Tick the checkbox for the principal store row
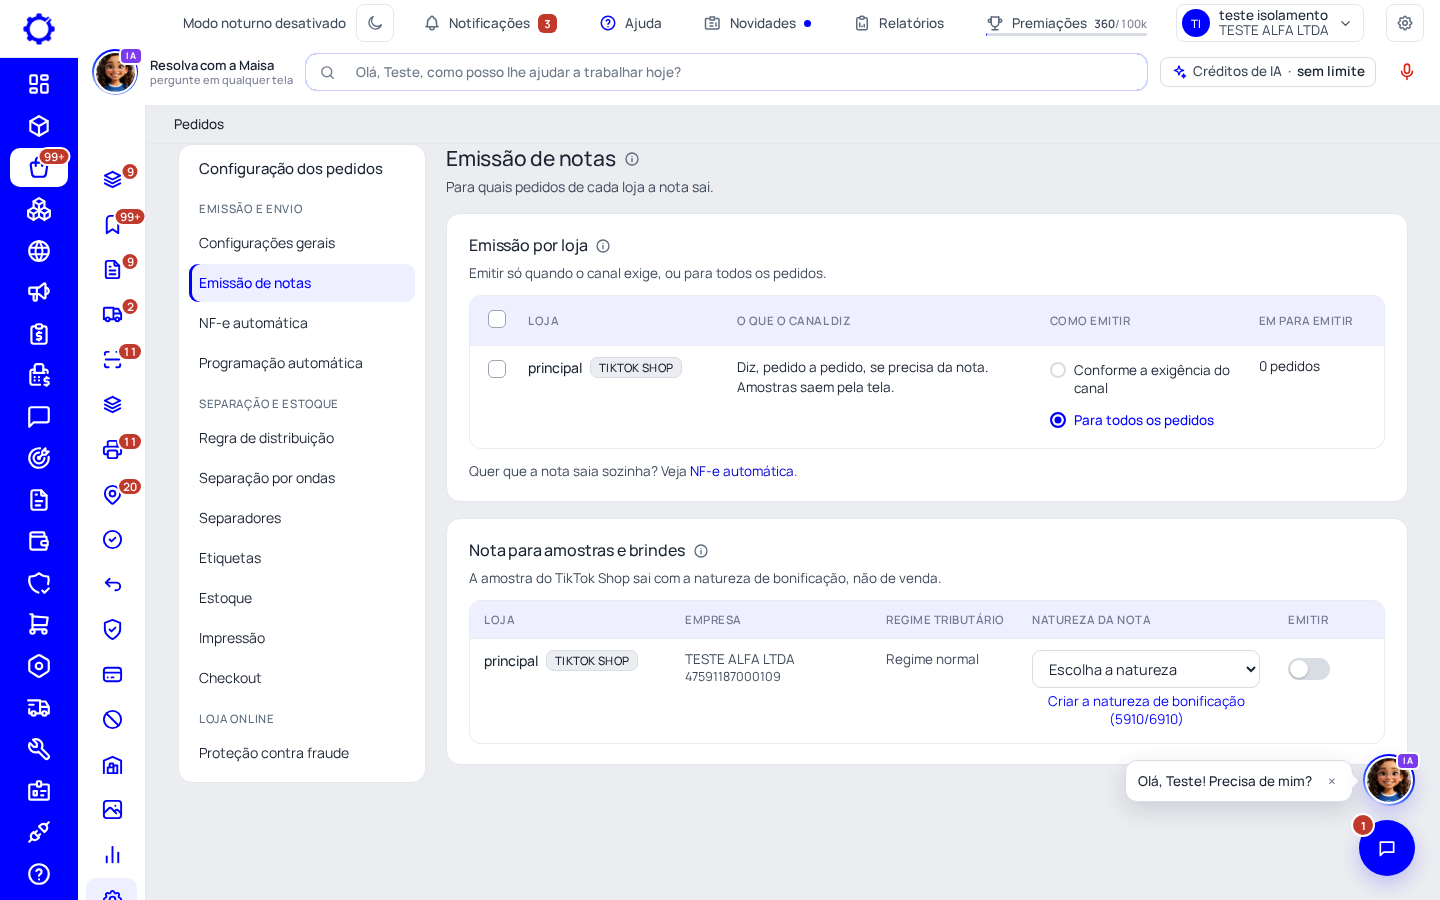Viewport: 1440px width, 900px height. point(497,369)
